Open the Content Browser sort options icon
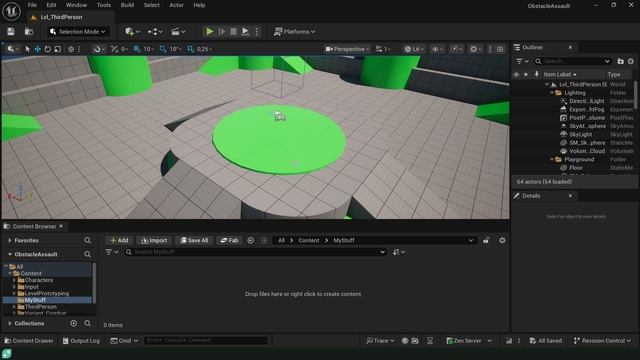This screenshot has width=640, height=360. coord(398,252)
